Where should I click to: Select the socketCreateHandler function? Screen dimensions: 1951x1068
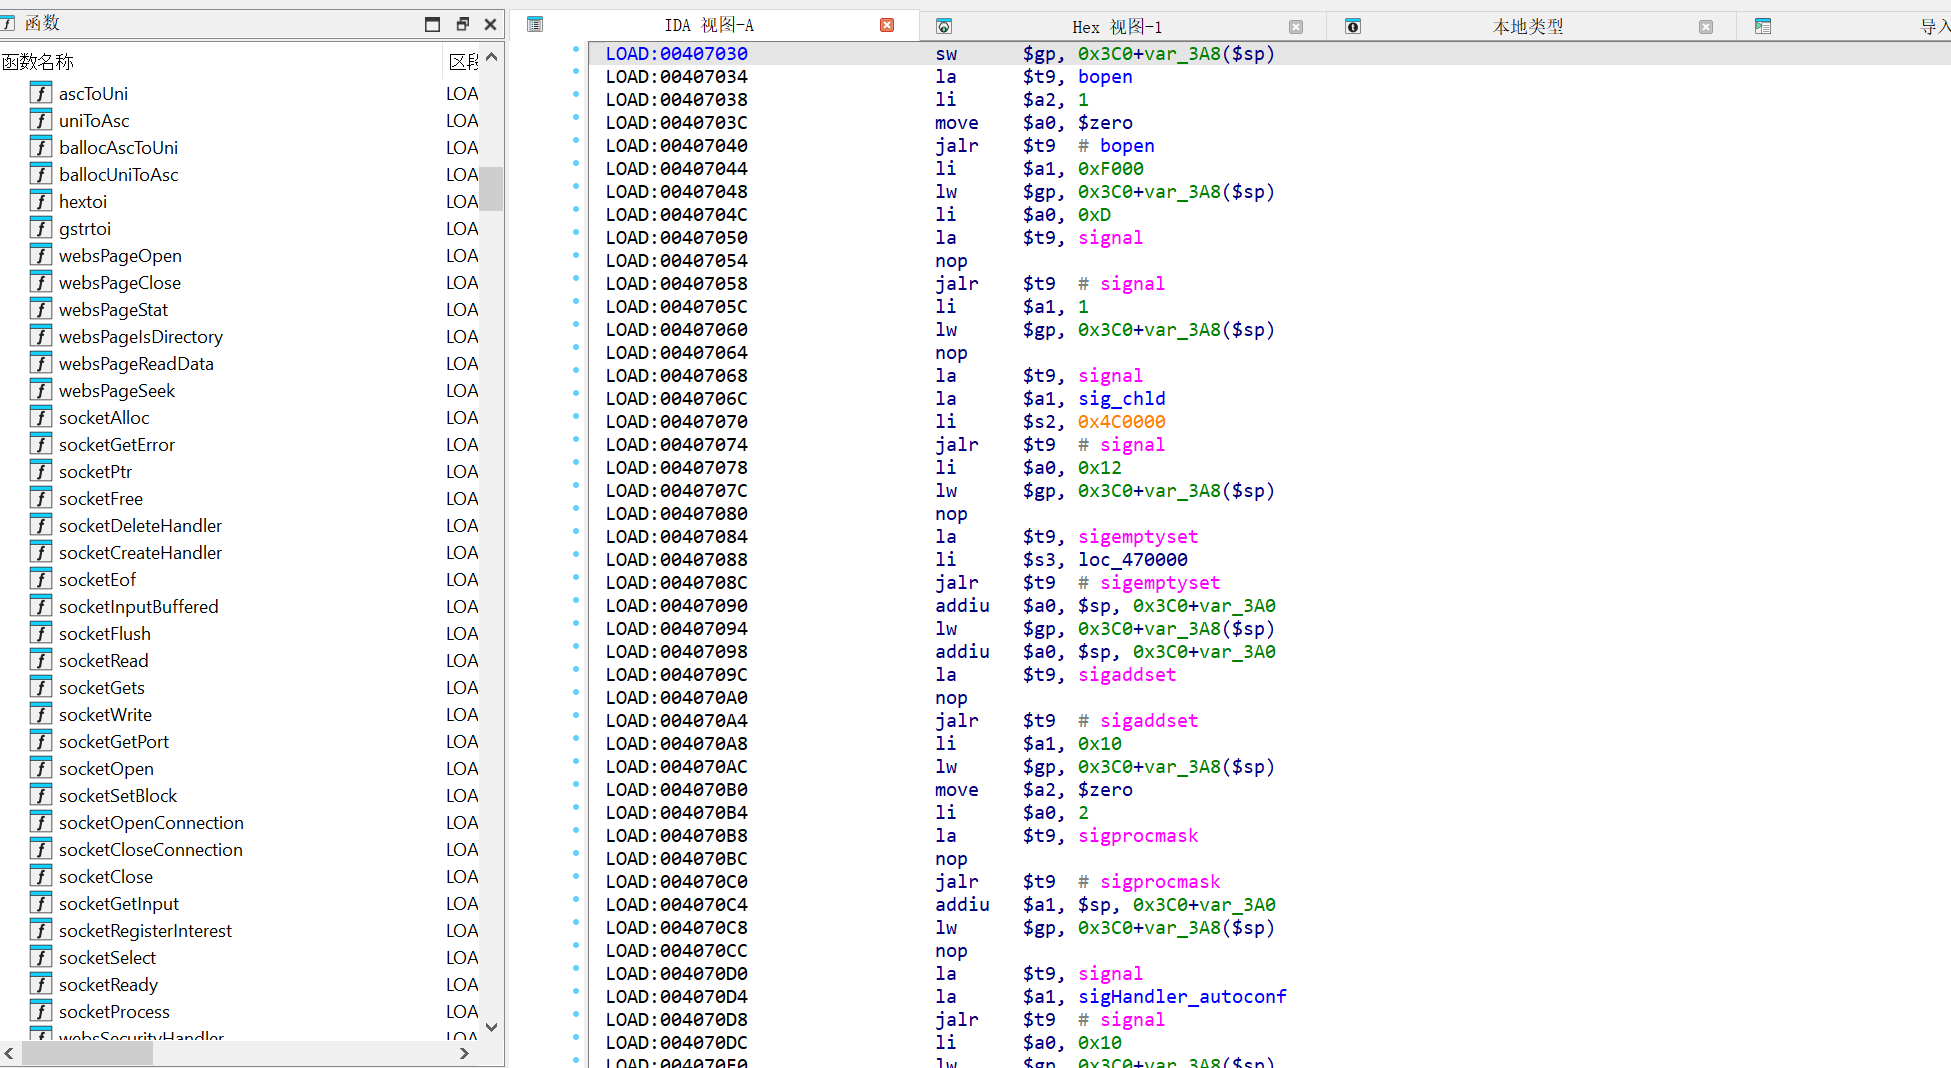pyautogui.click(x=140, y=552)
